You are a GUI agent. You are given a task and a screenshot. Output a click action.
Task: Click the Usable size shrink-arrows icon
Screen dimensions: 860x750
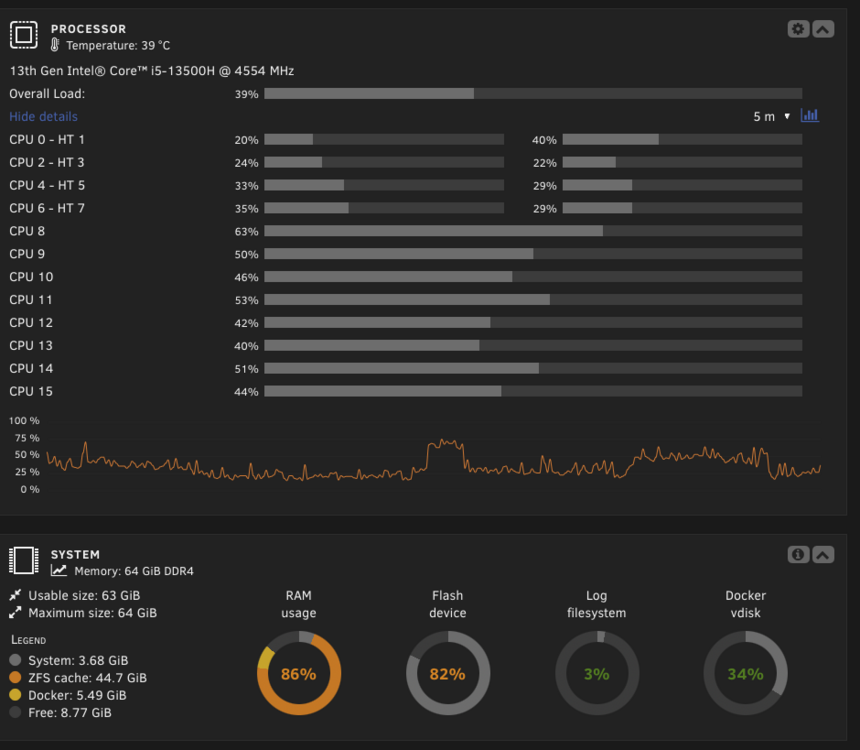[x=15, y=595]
